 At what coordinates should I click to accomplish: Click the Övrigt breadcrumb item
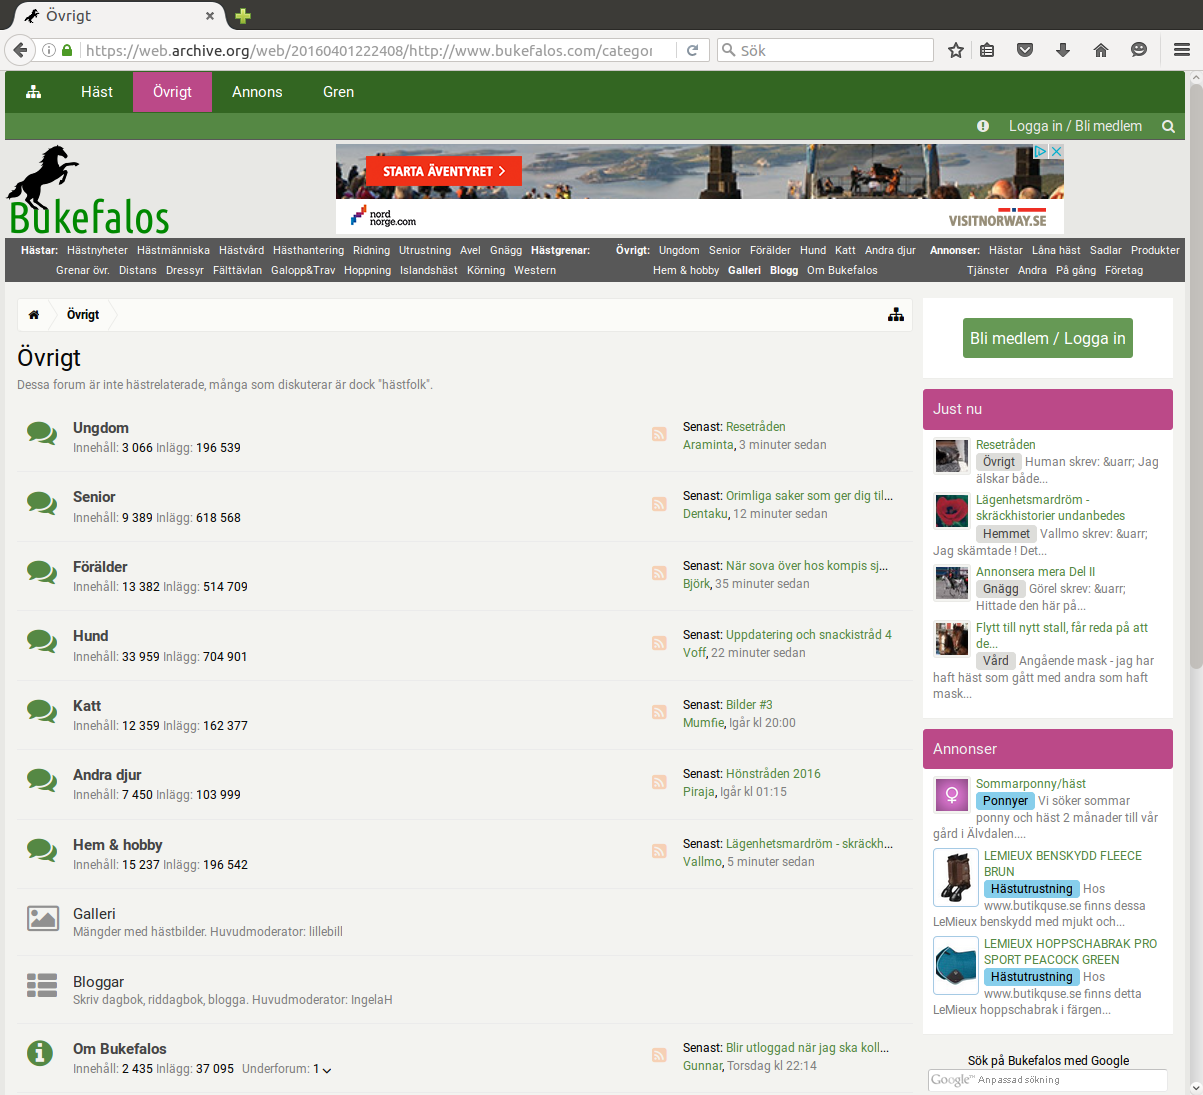(x=83, y=315)
